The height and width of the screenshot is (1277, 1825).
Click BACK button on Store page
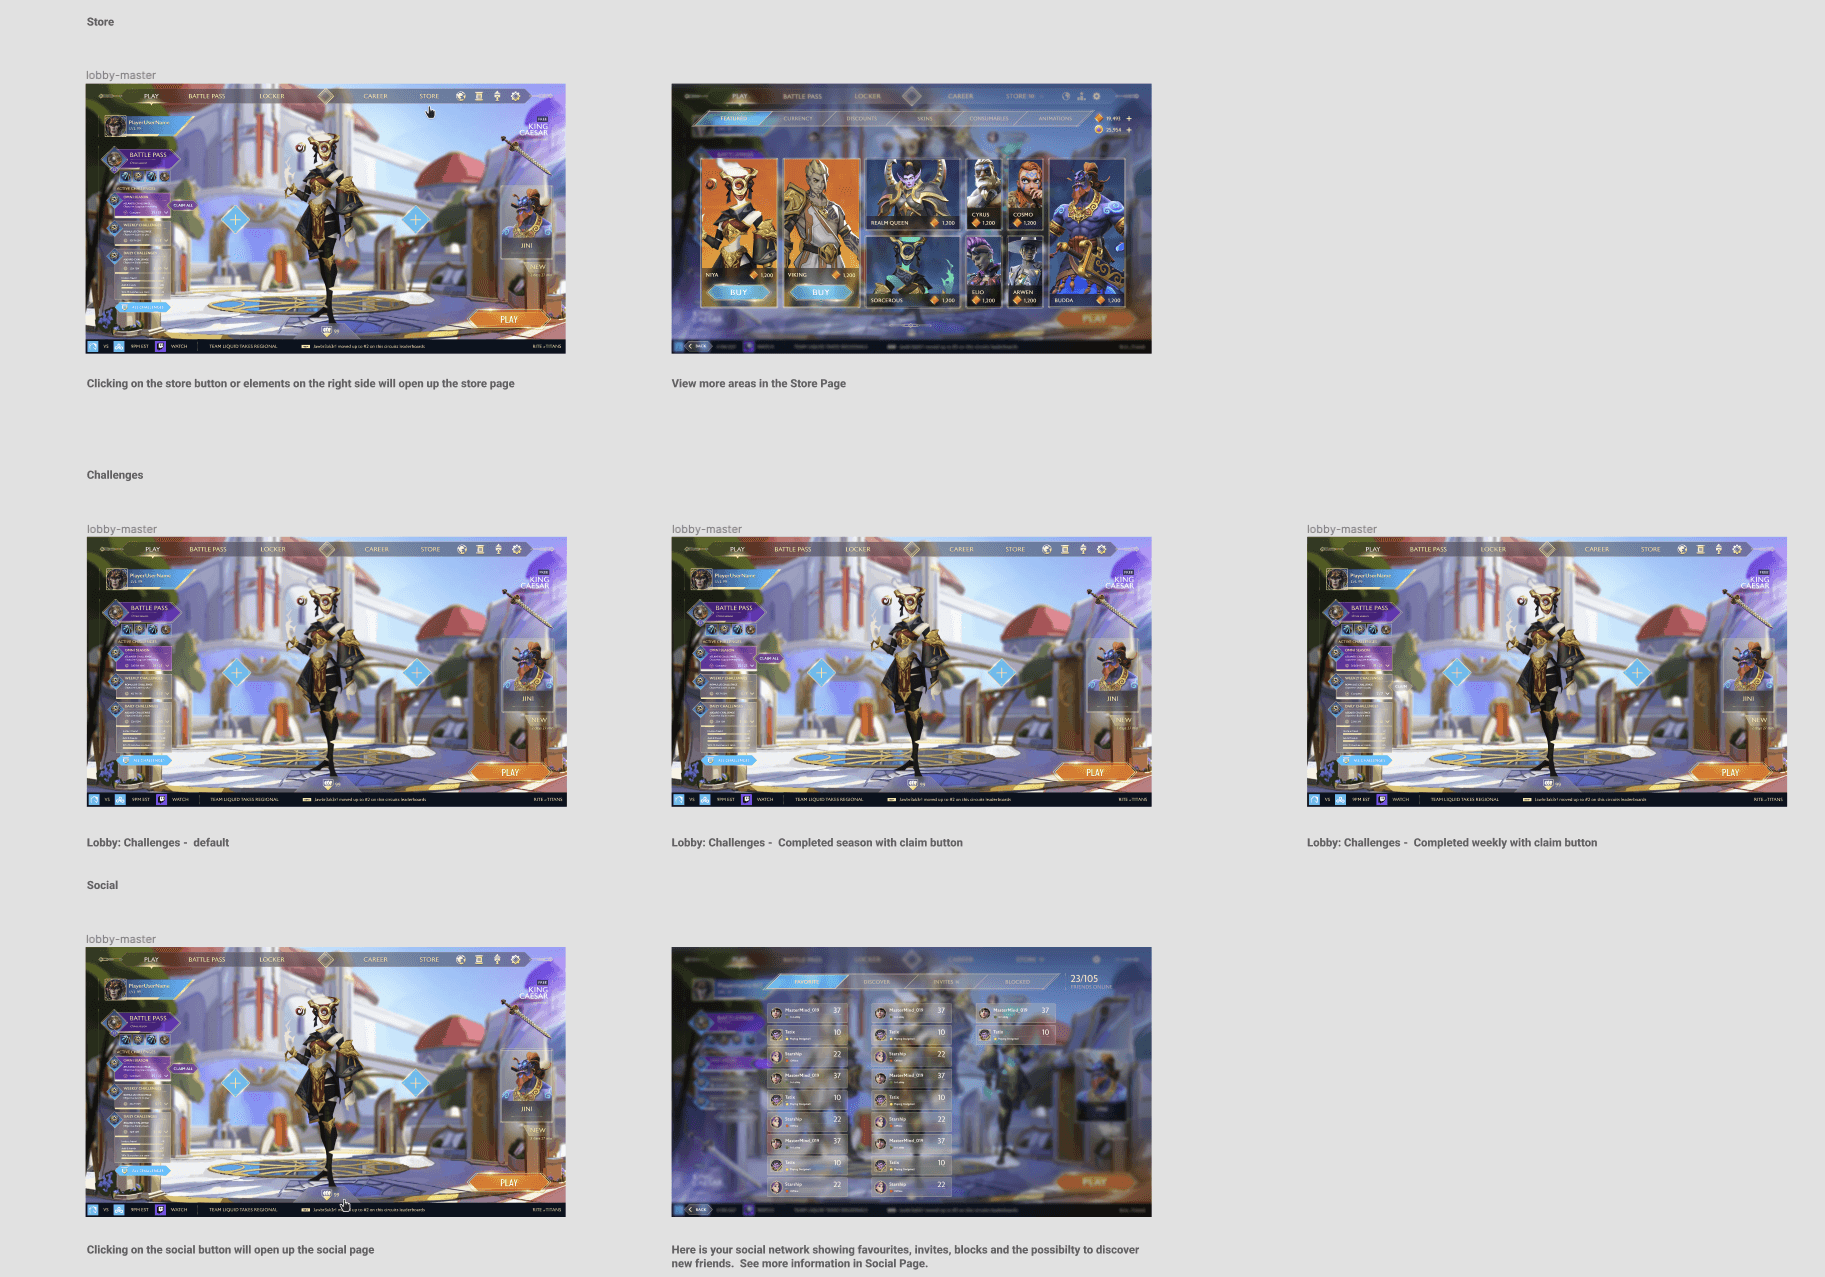(697, 346)
